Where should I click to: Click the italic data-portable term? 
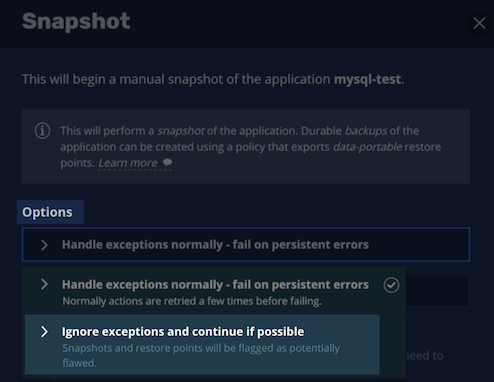(367, 147)
